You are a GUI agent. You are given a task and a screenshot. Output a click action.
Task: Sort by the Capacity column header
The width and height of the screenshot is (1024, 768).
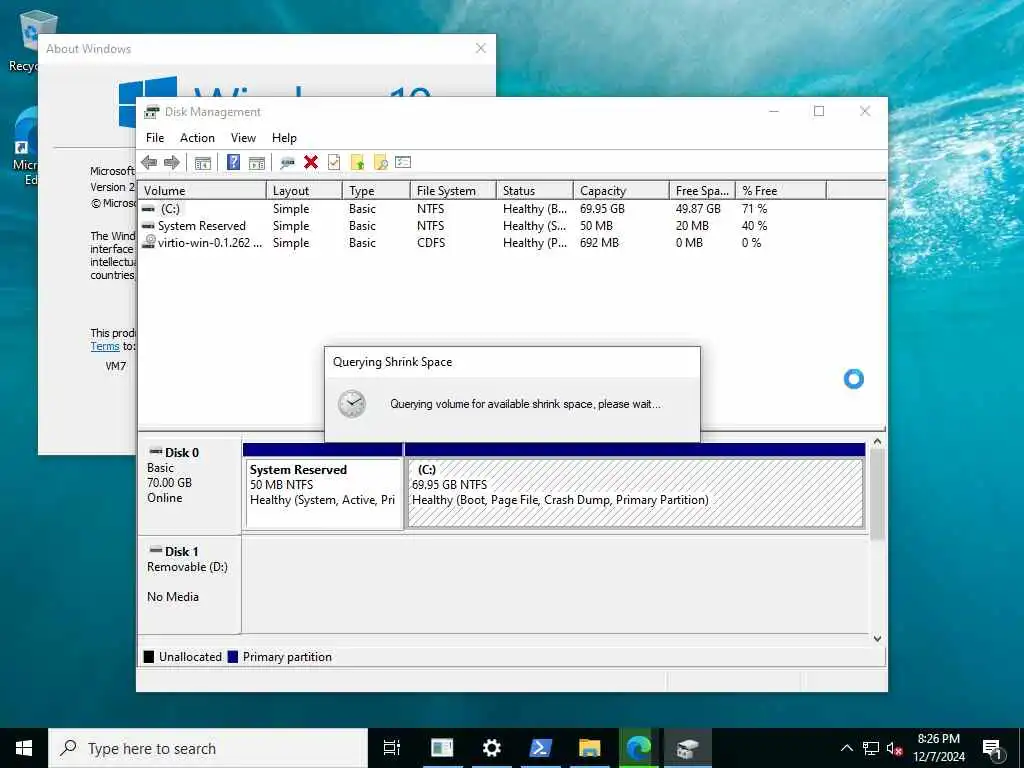coord(621,191)
